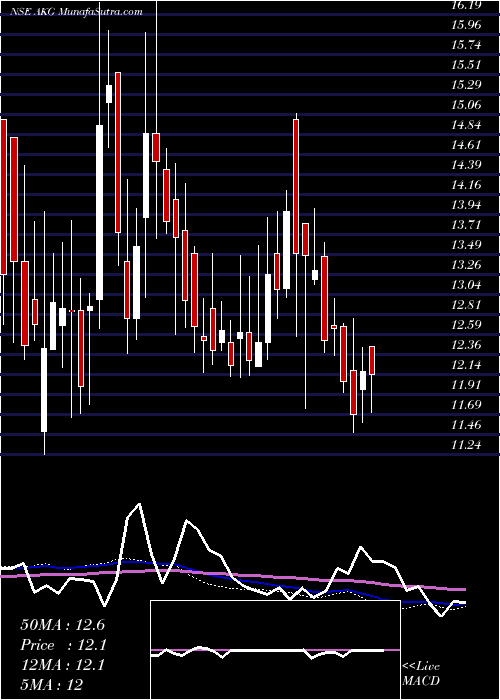The height and width of the screenshot is (700, 500).
Task: Click the 12.81 price axis label
Action: click(466, 305)
